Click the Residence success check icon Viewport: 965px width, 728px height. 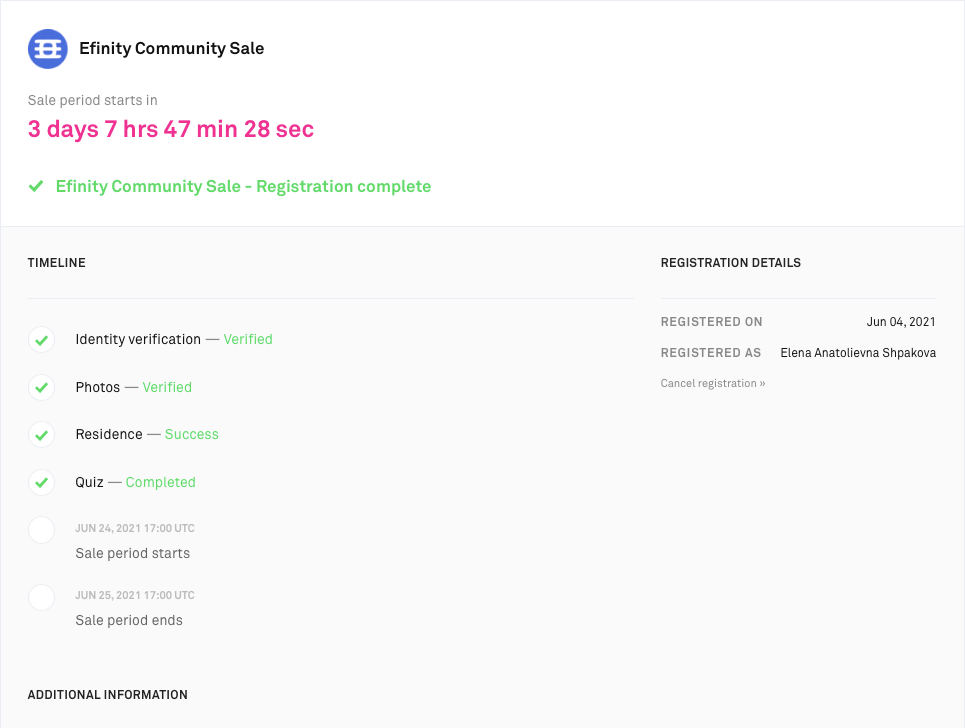click(x=41, y=434)
